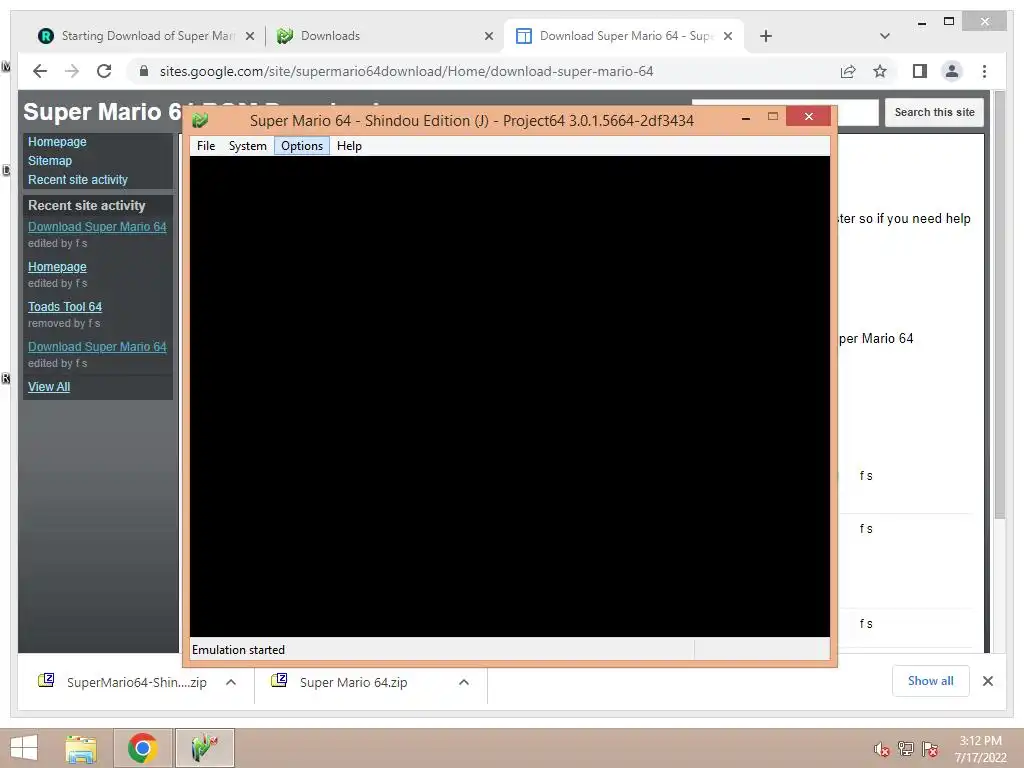This screenshot has height=768, width=1024.
Task: Open the Options menu in Project64
Action: tap(302, 146)
